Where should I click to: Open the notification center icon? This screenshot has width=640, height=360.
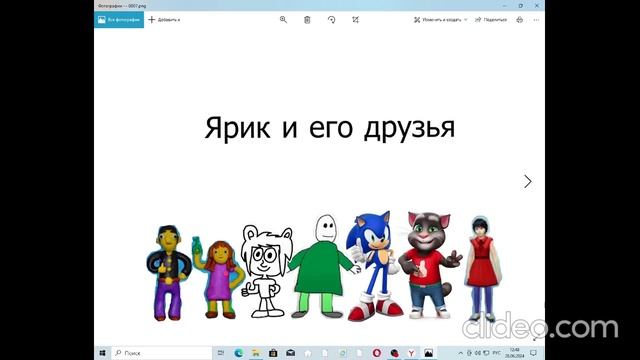point(533,353)
